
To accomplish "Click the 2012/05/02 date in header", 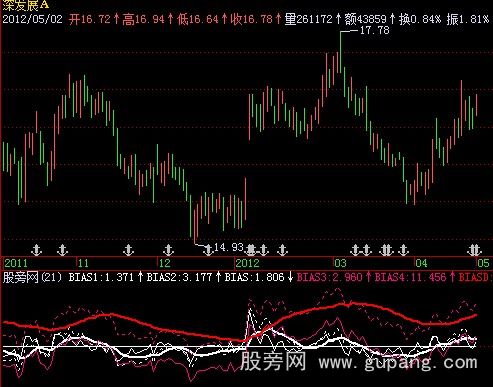I will 32,19.
